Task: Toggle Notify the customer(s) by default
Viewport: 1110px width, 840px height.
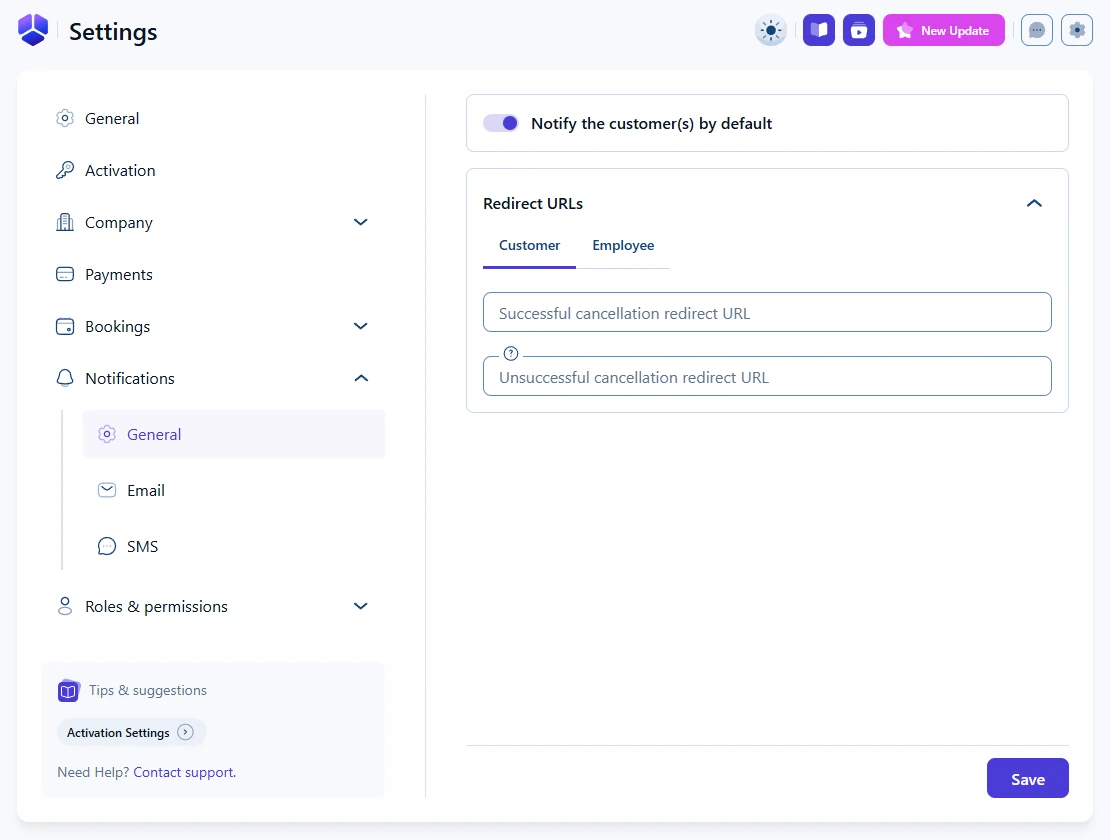Action: coord(501,123)
